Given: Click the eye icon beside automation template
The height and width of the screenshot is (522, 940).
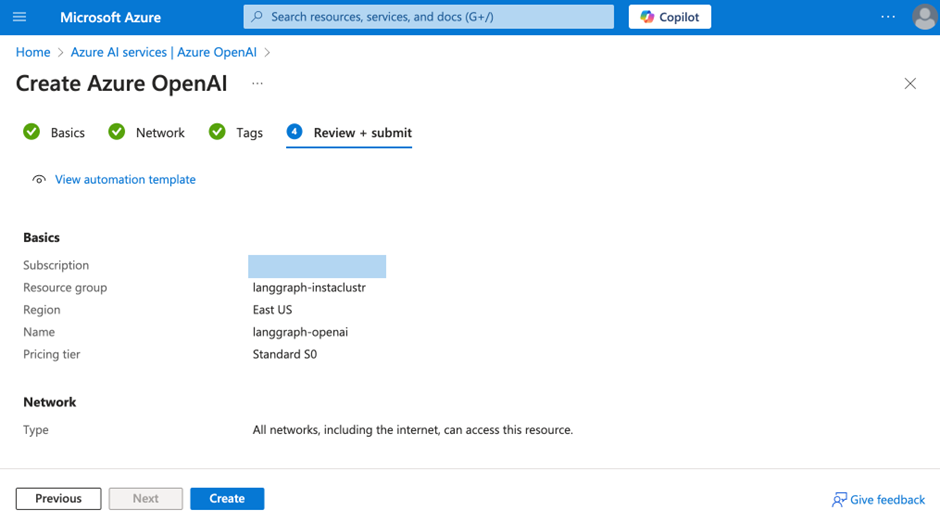Looking at the screenshot, I should [x=39, y=179].
